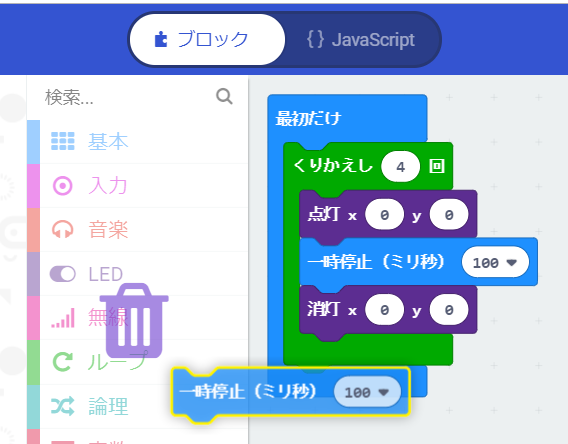Select the 消灯 unplot block label

[x=323, y=309]
